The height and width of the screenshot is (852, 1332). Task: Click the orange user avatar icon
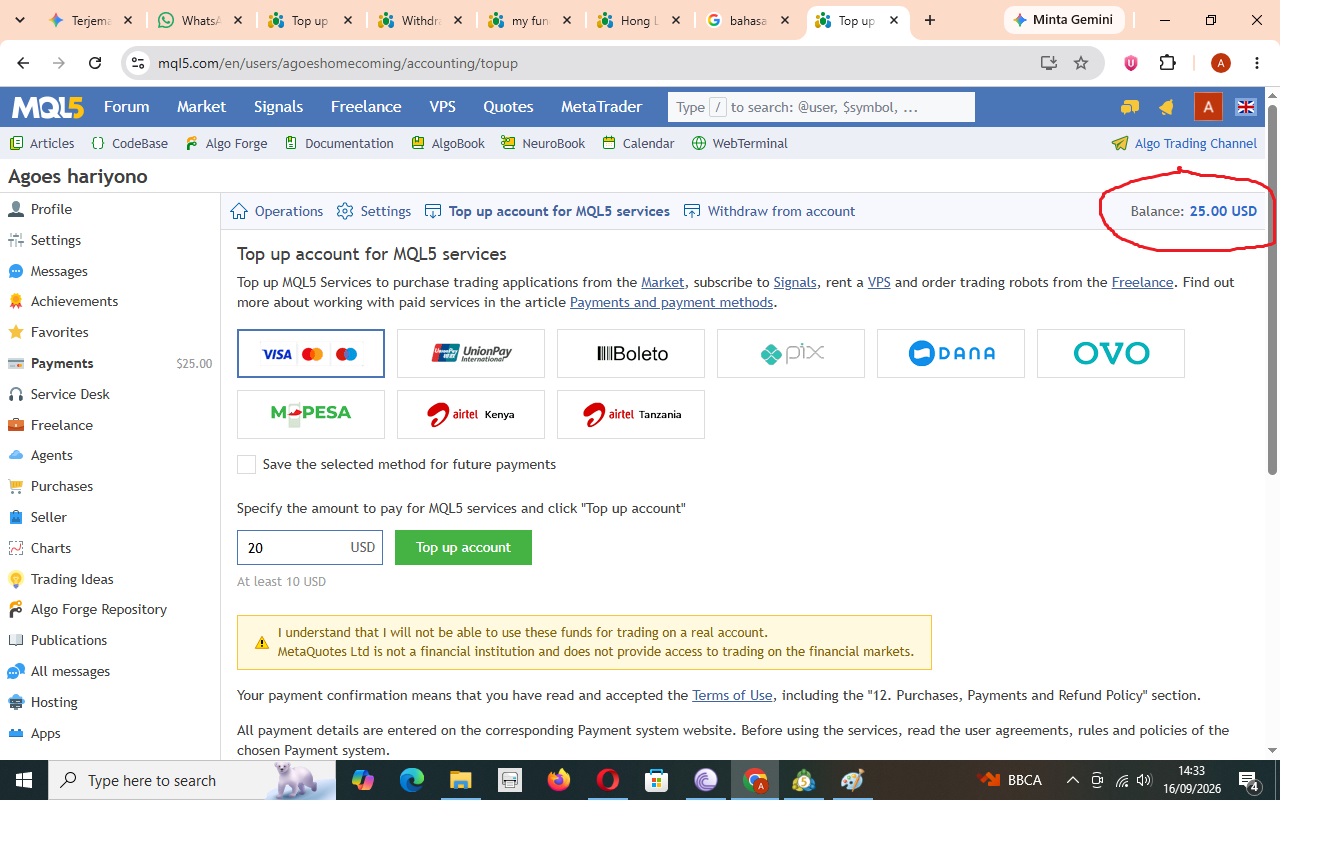click(1208, 107)
